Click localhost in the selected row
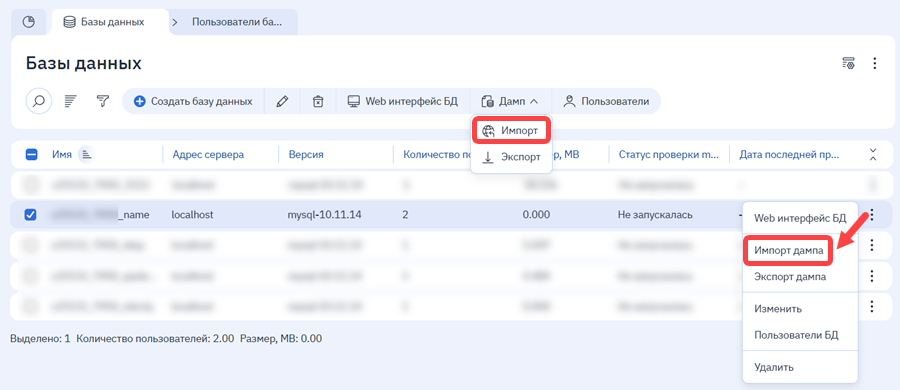 pyautogui.click(x=192, y=215)
